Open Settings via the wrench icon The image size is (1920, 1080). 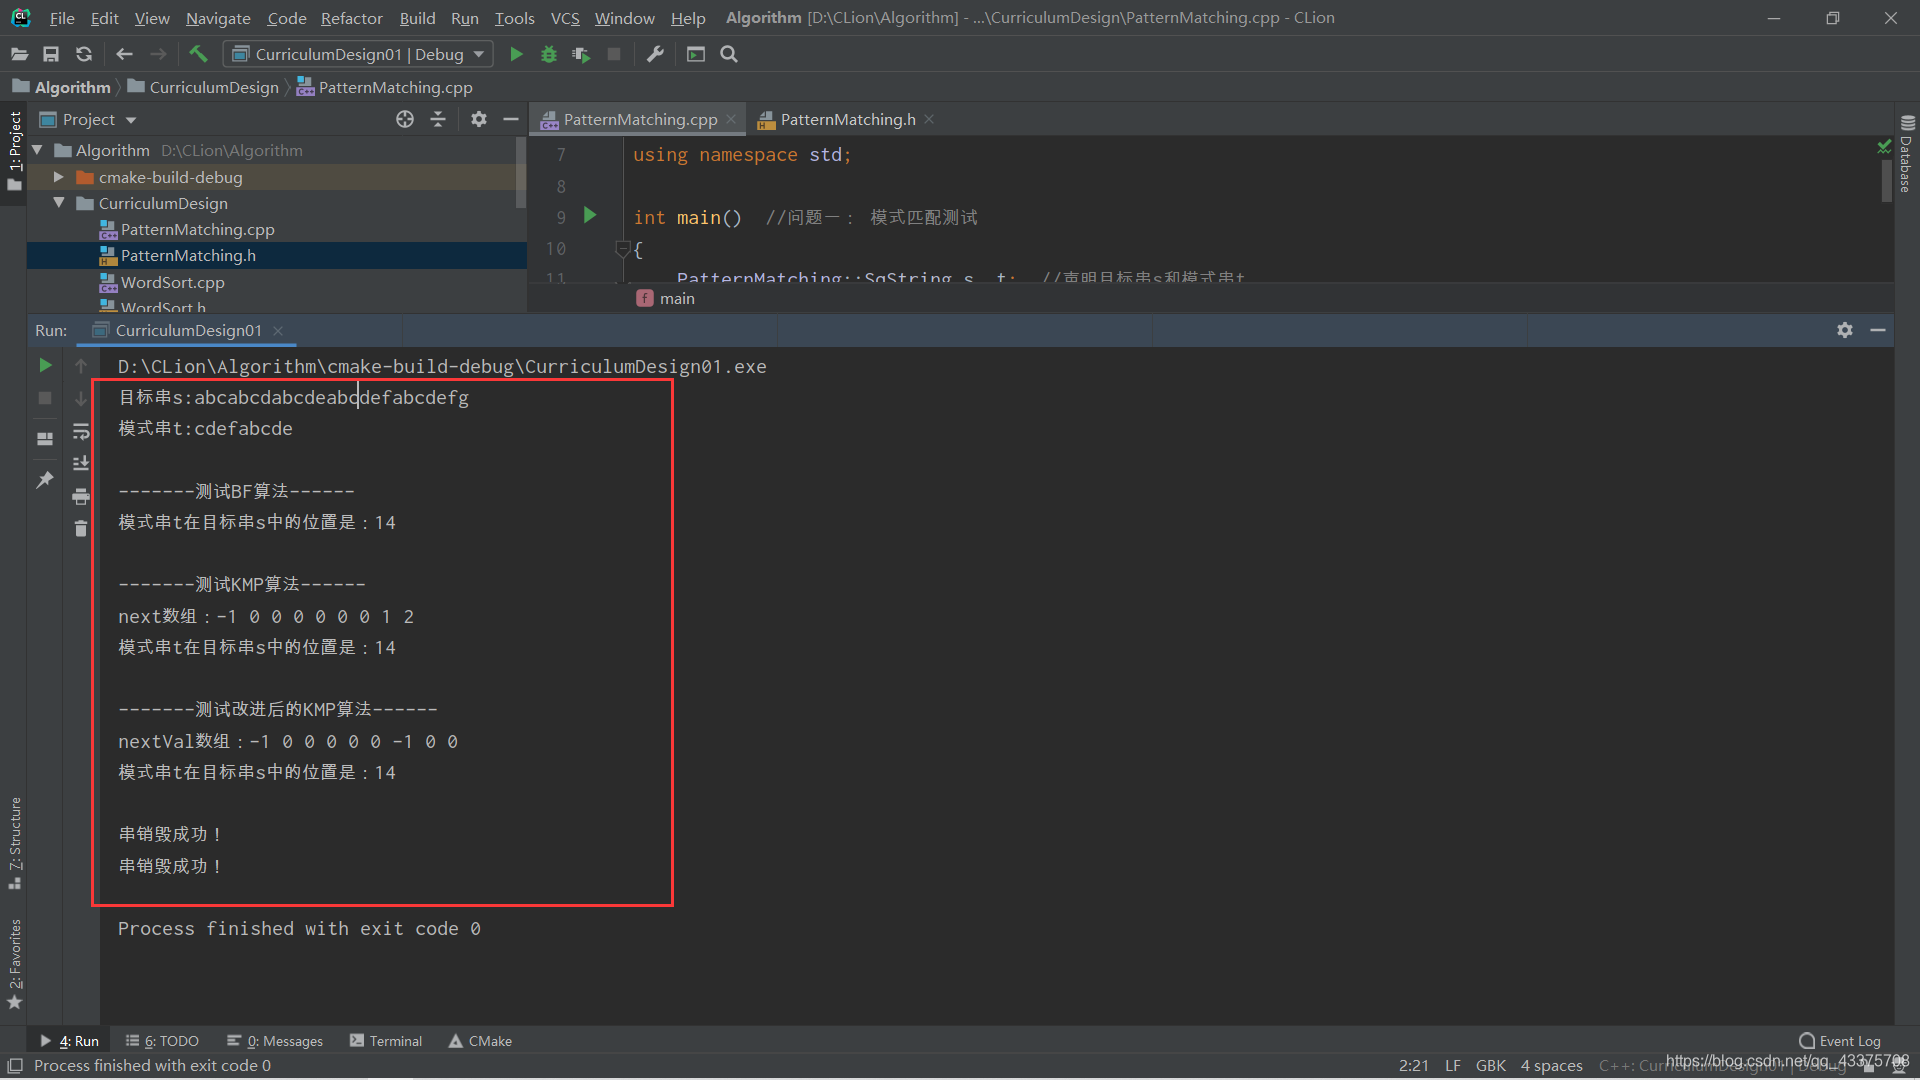pyautogui.click(x=655, y=54)
